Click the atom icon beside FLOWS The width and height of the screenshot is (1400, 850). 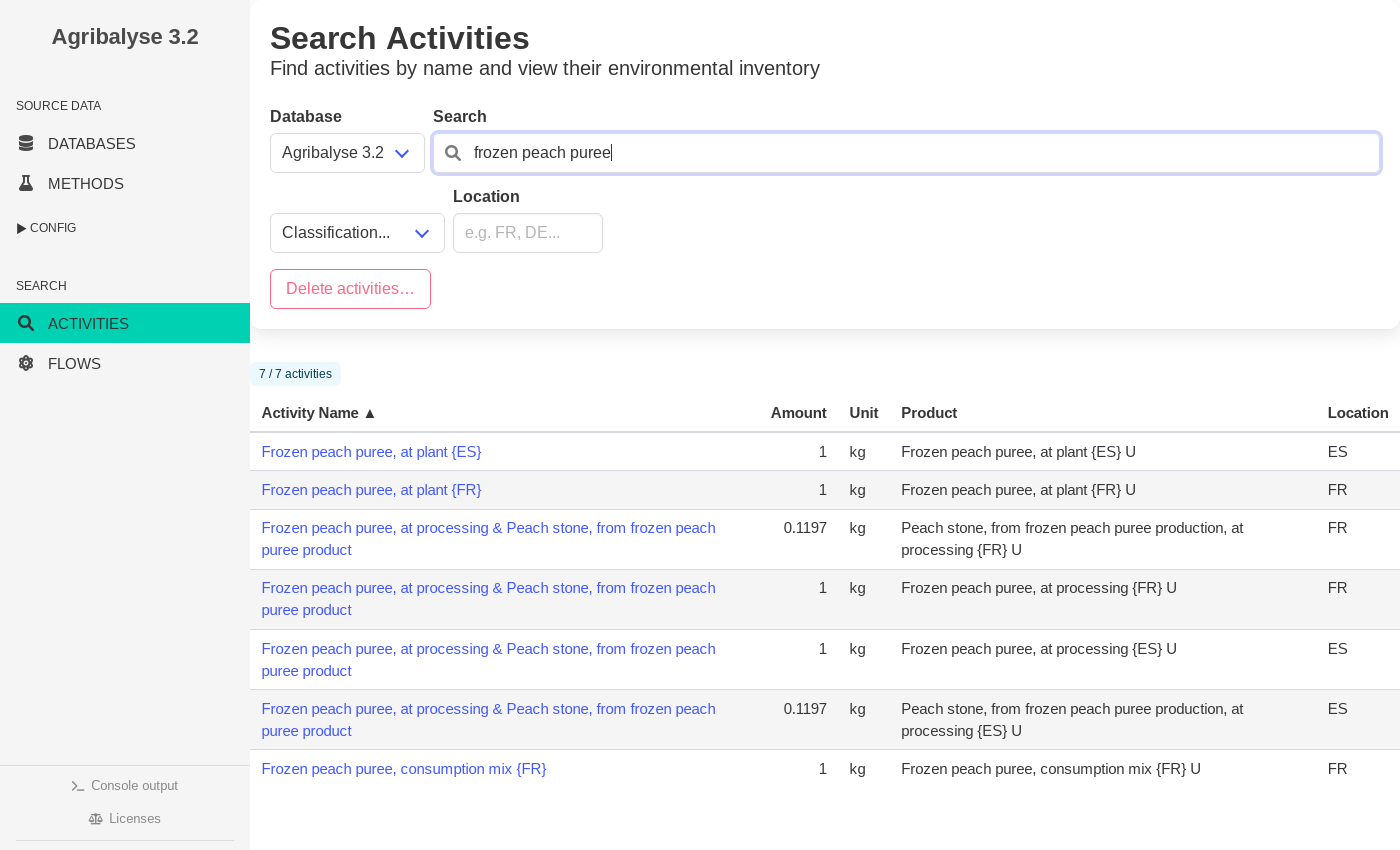point(26,364)
